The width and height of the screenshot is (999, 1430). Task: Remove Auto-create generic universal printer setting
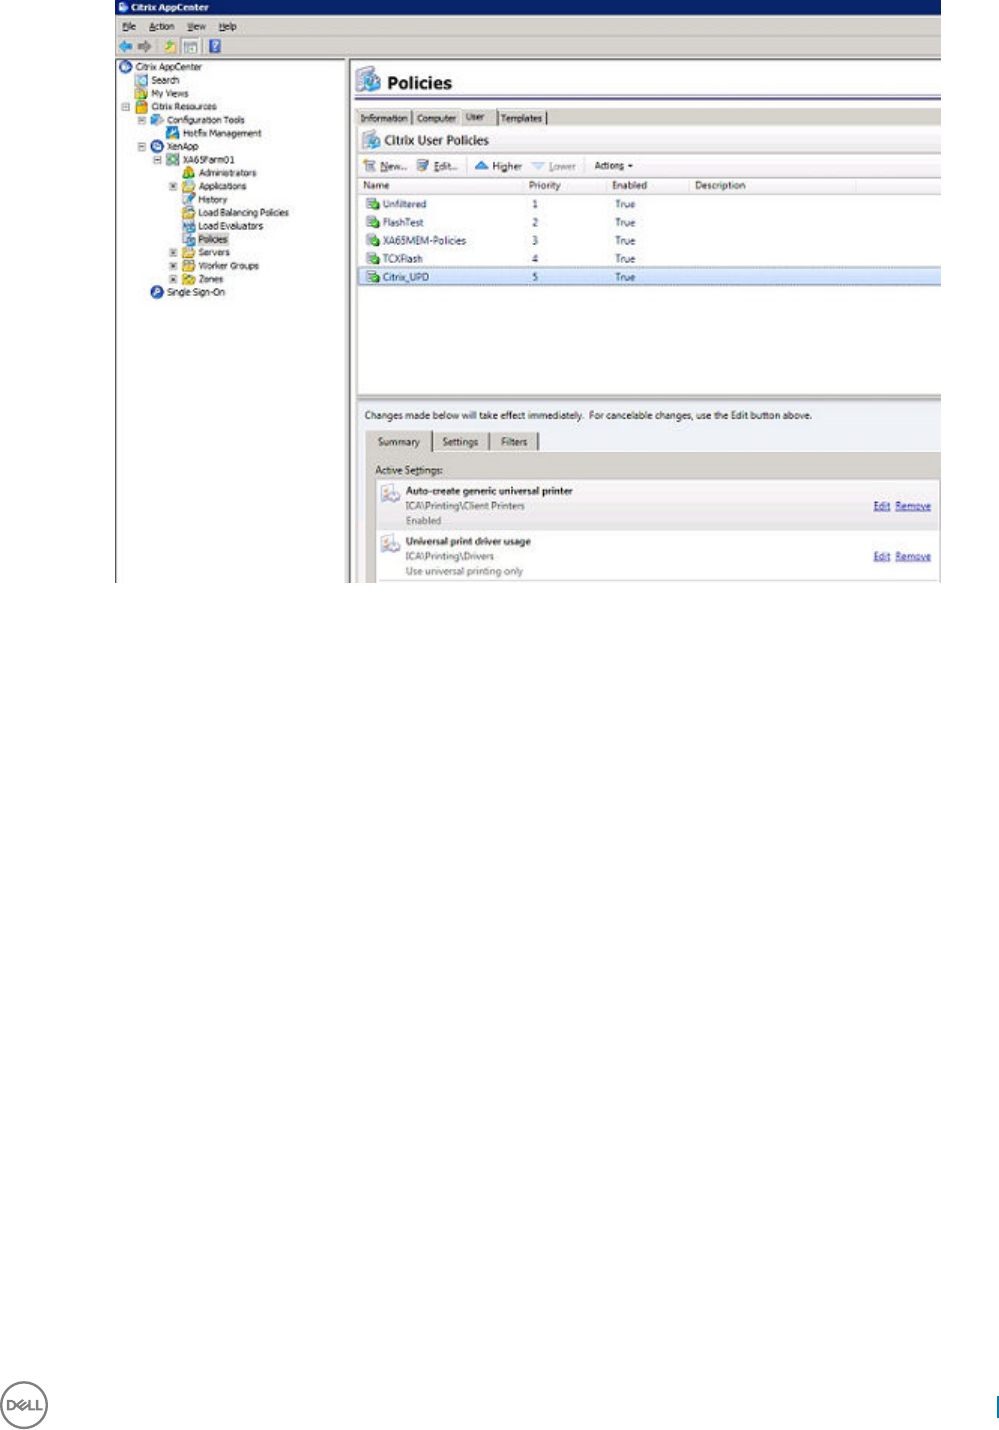click(913, 506)
